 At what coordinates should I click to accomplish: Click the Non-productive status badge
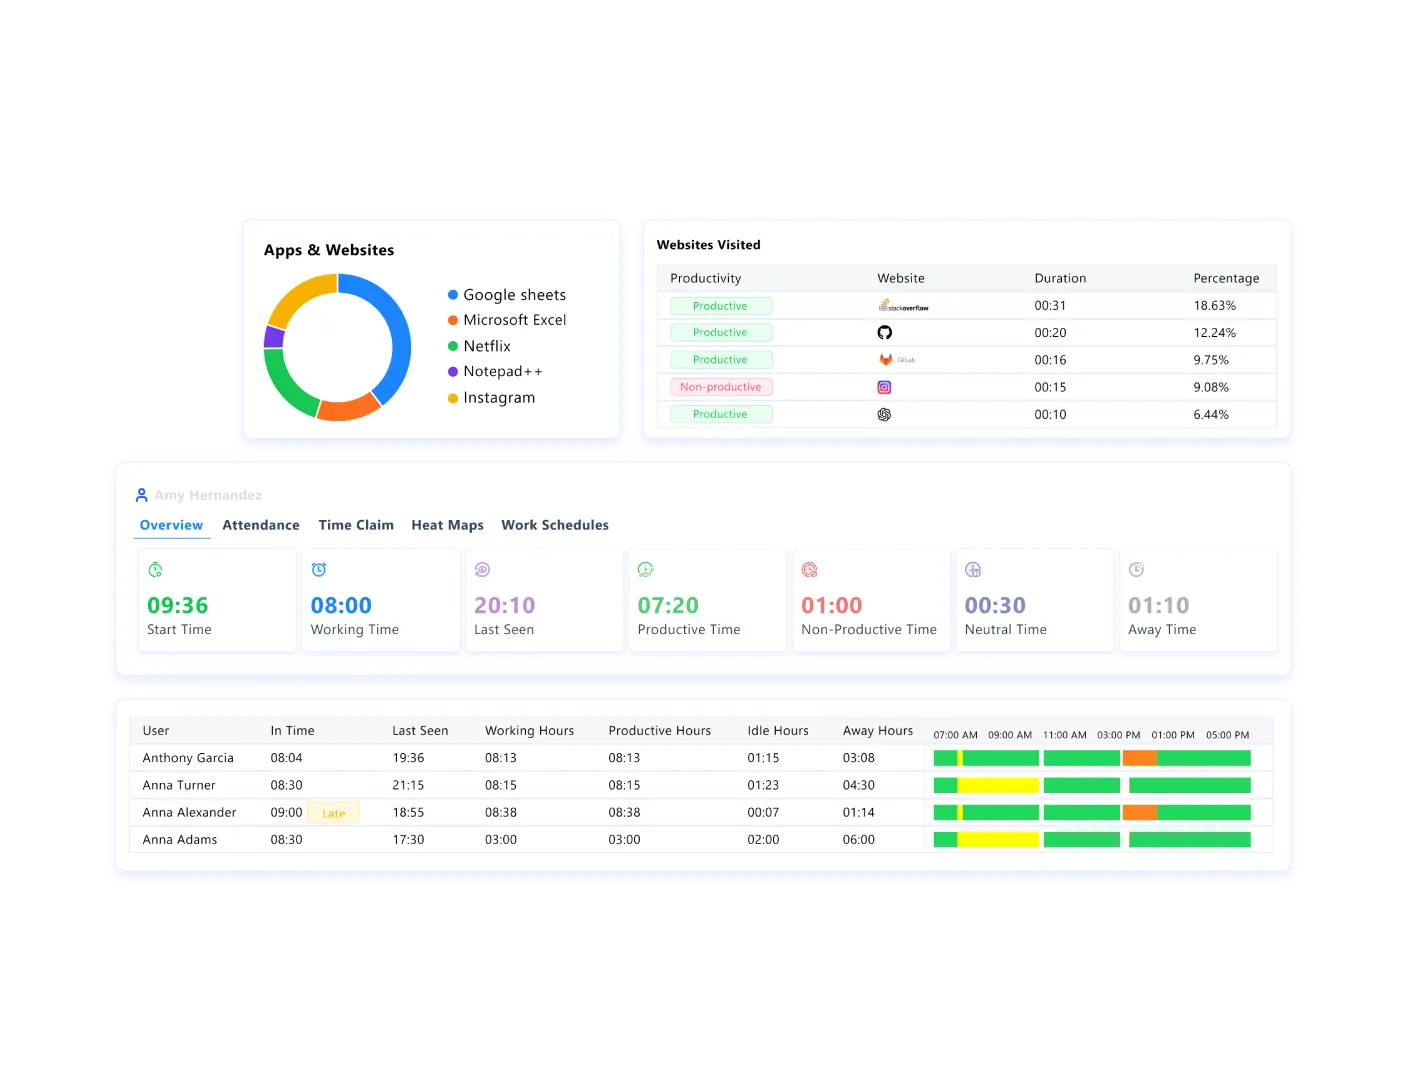[720, 387]
